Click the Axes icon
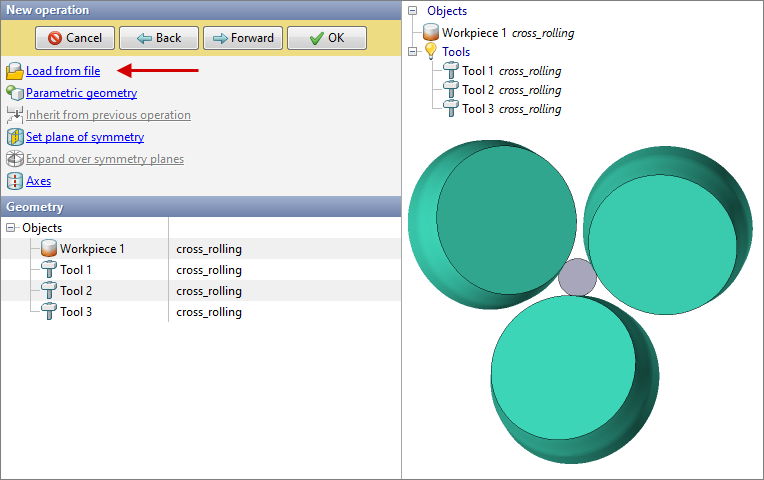The width and height of the screenshot is (764, 480). coord(14,181)
